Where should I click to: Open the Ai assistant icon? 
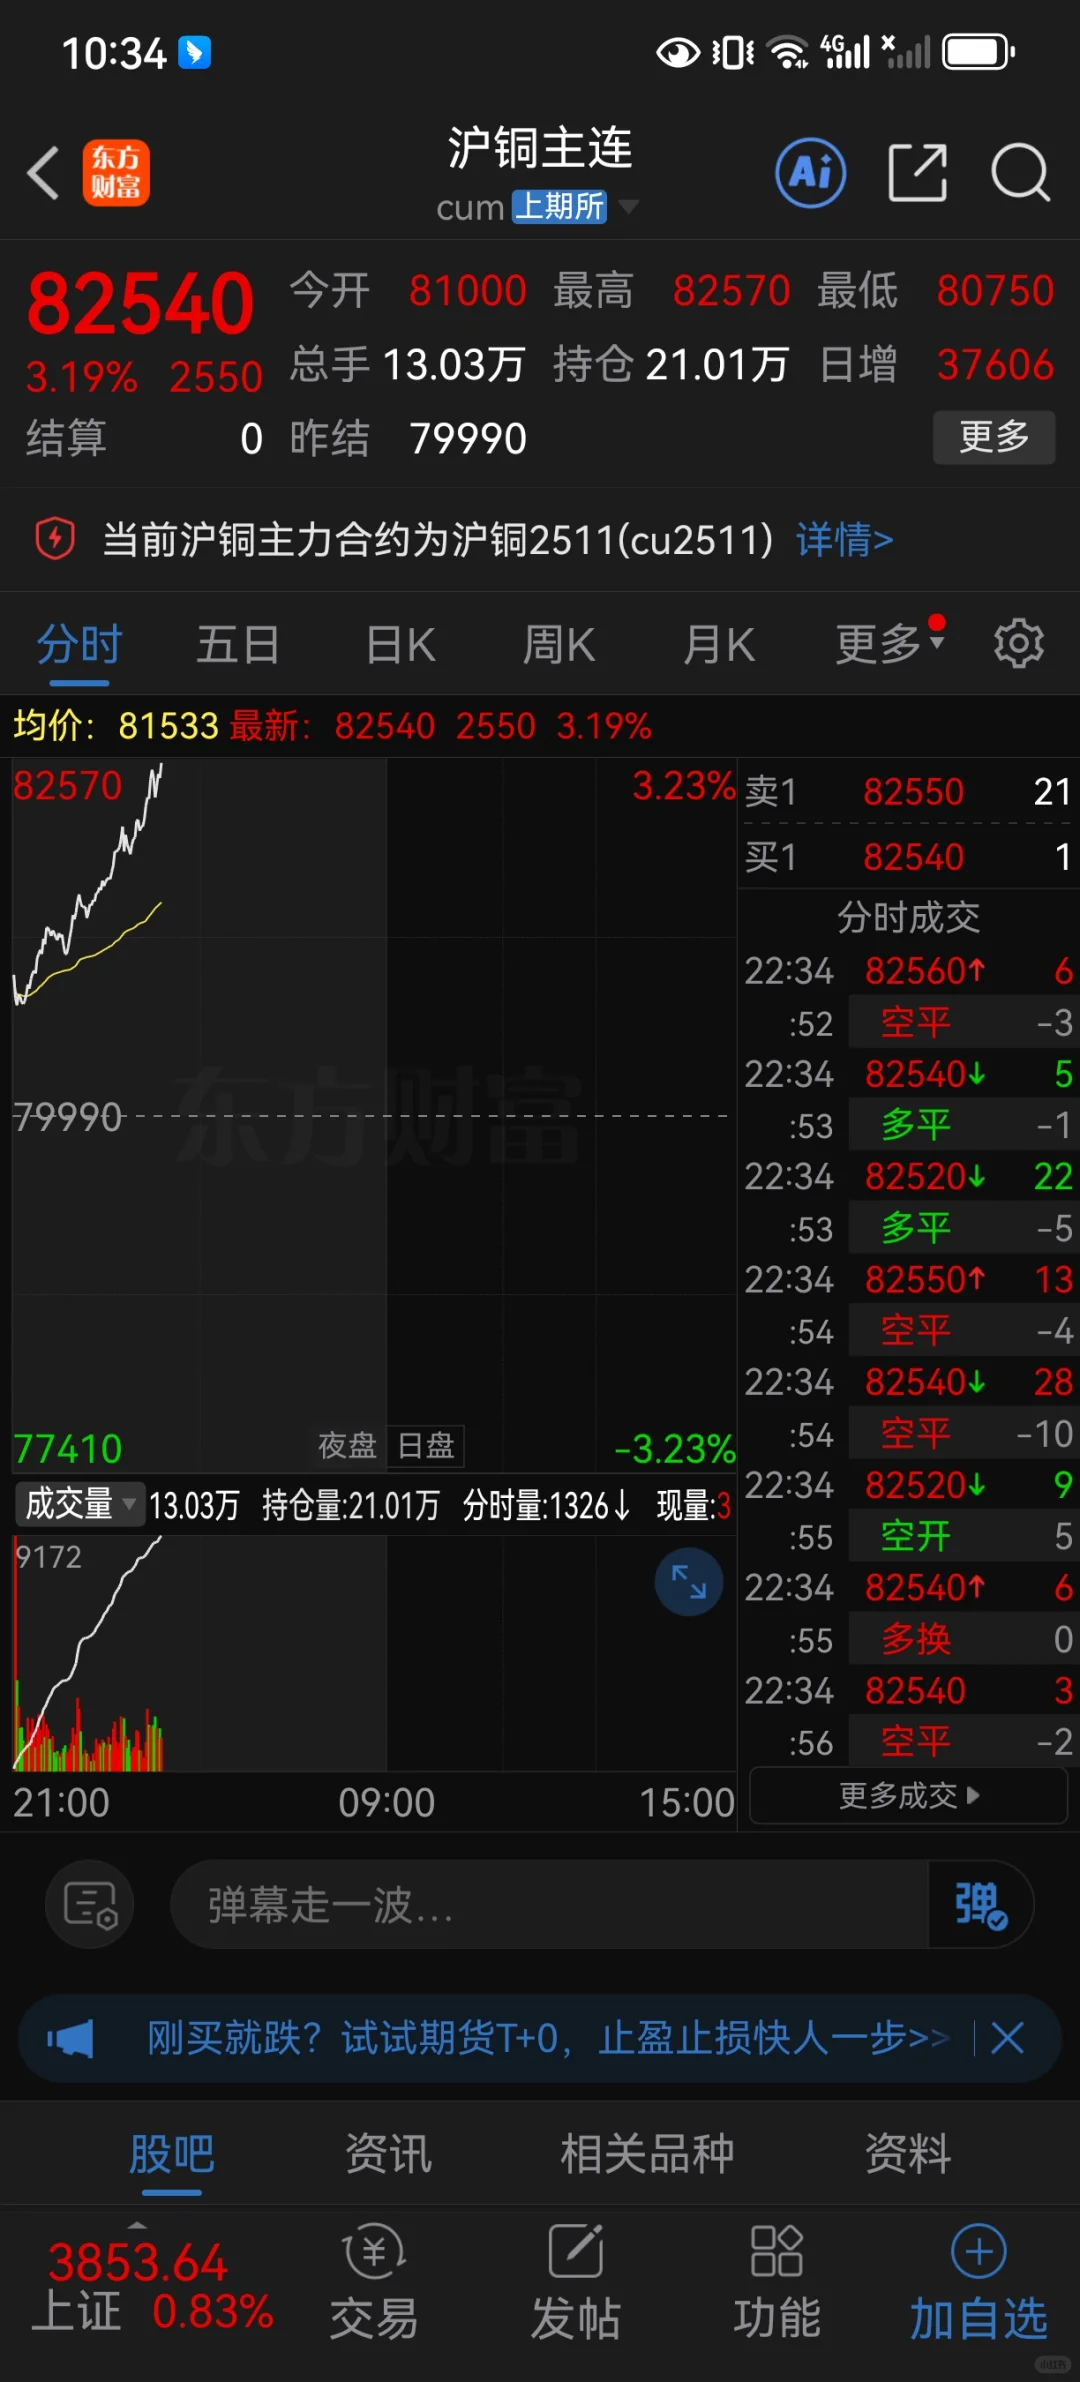(x=810, y=173)
